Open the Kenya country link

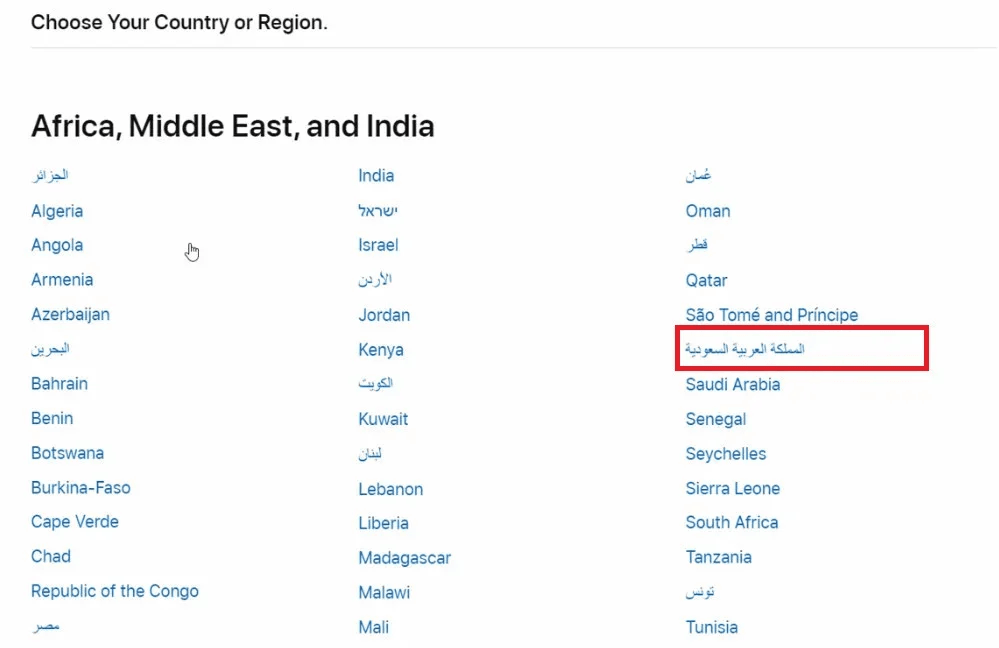click(x=381, y=350)
